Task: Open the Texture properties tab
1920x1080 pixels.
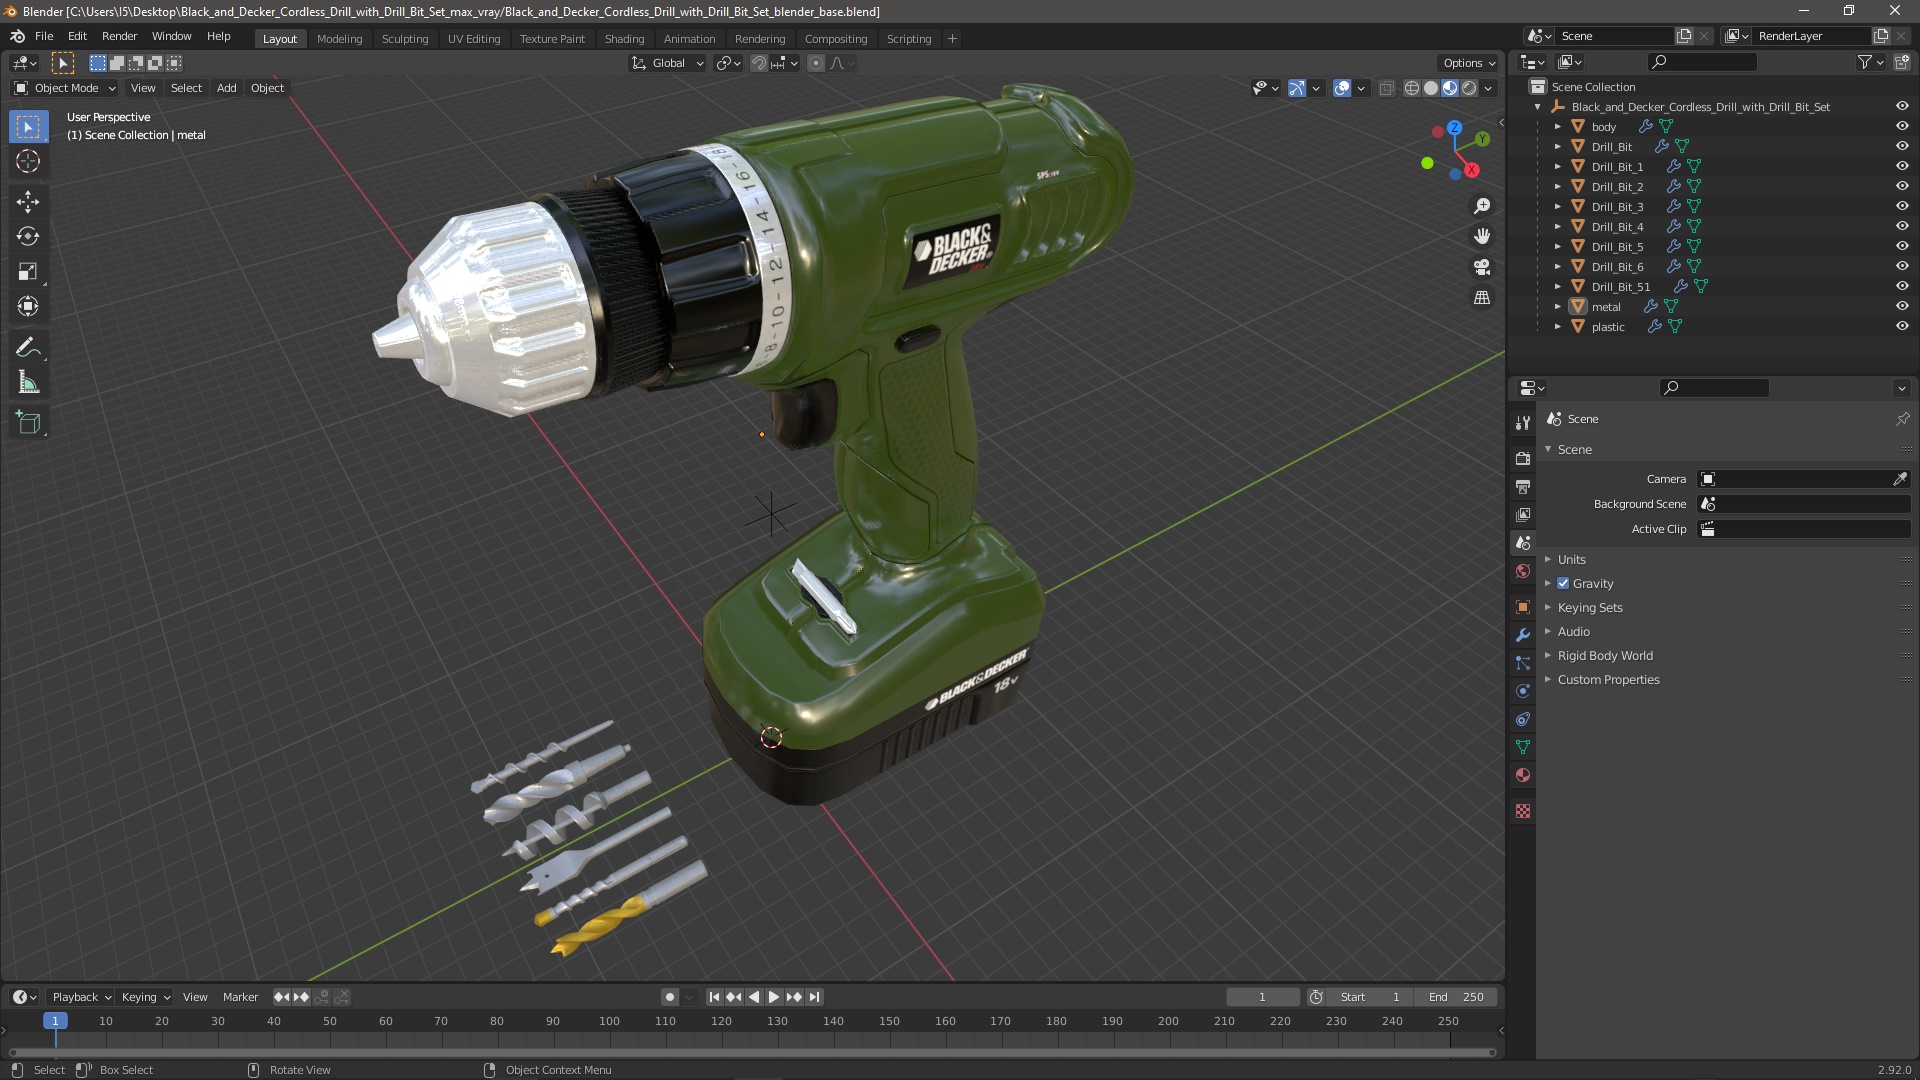Action: point(1522,811)
